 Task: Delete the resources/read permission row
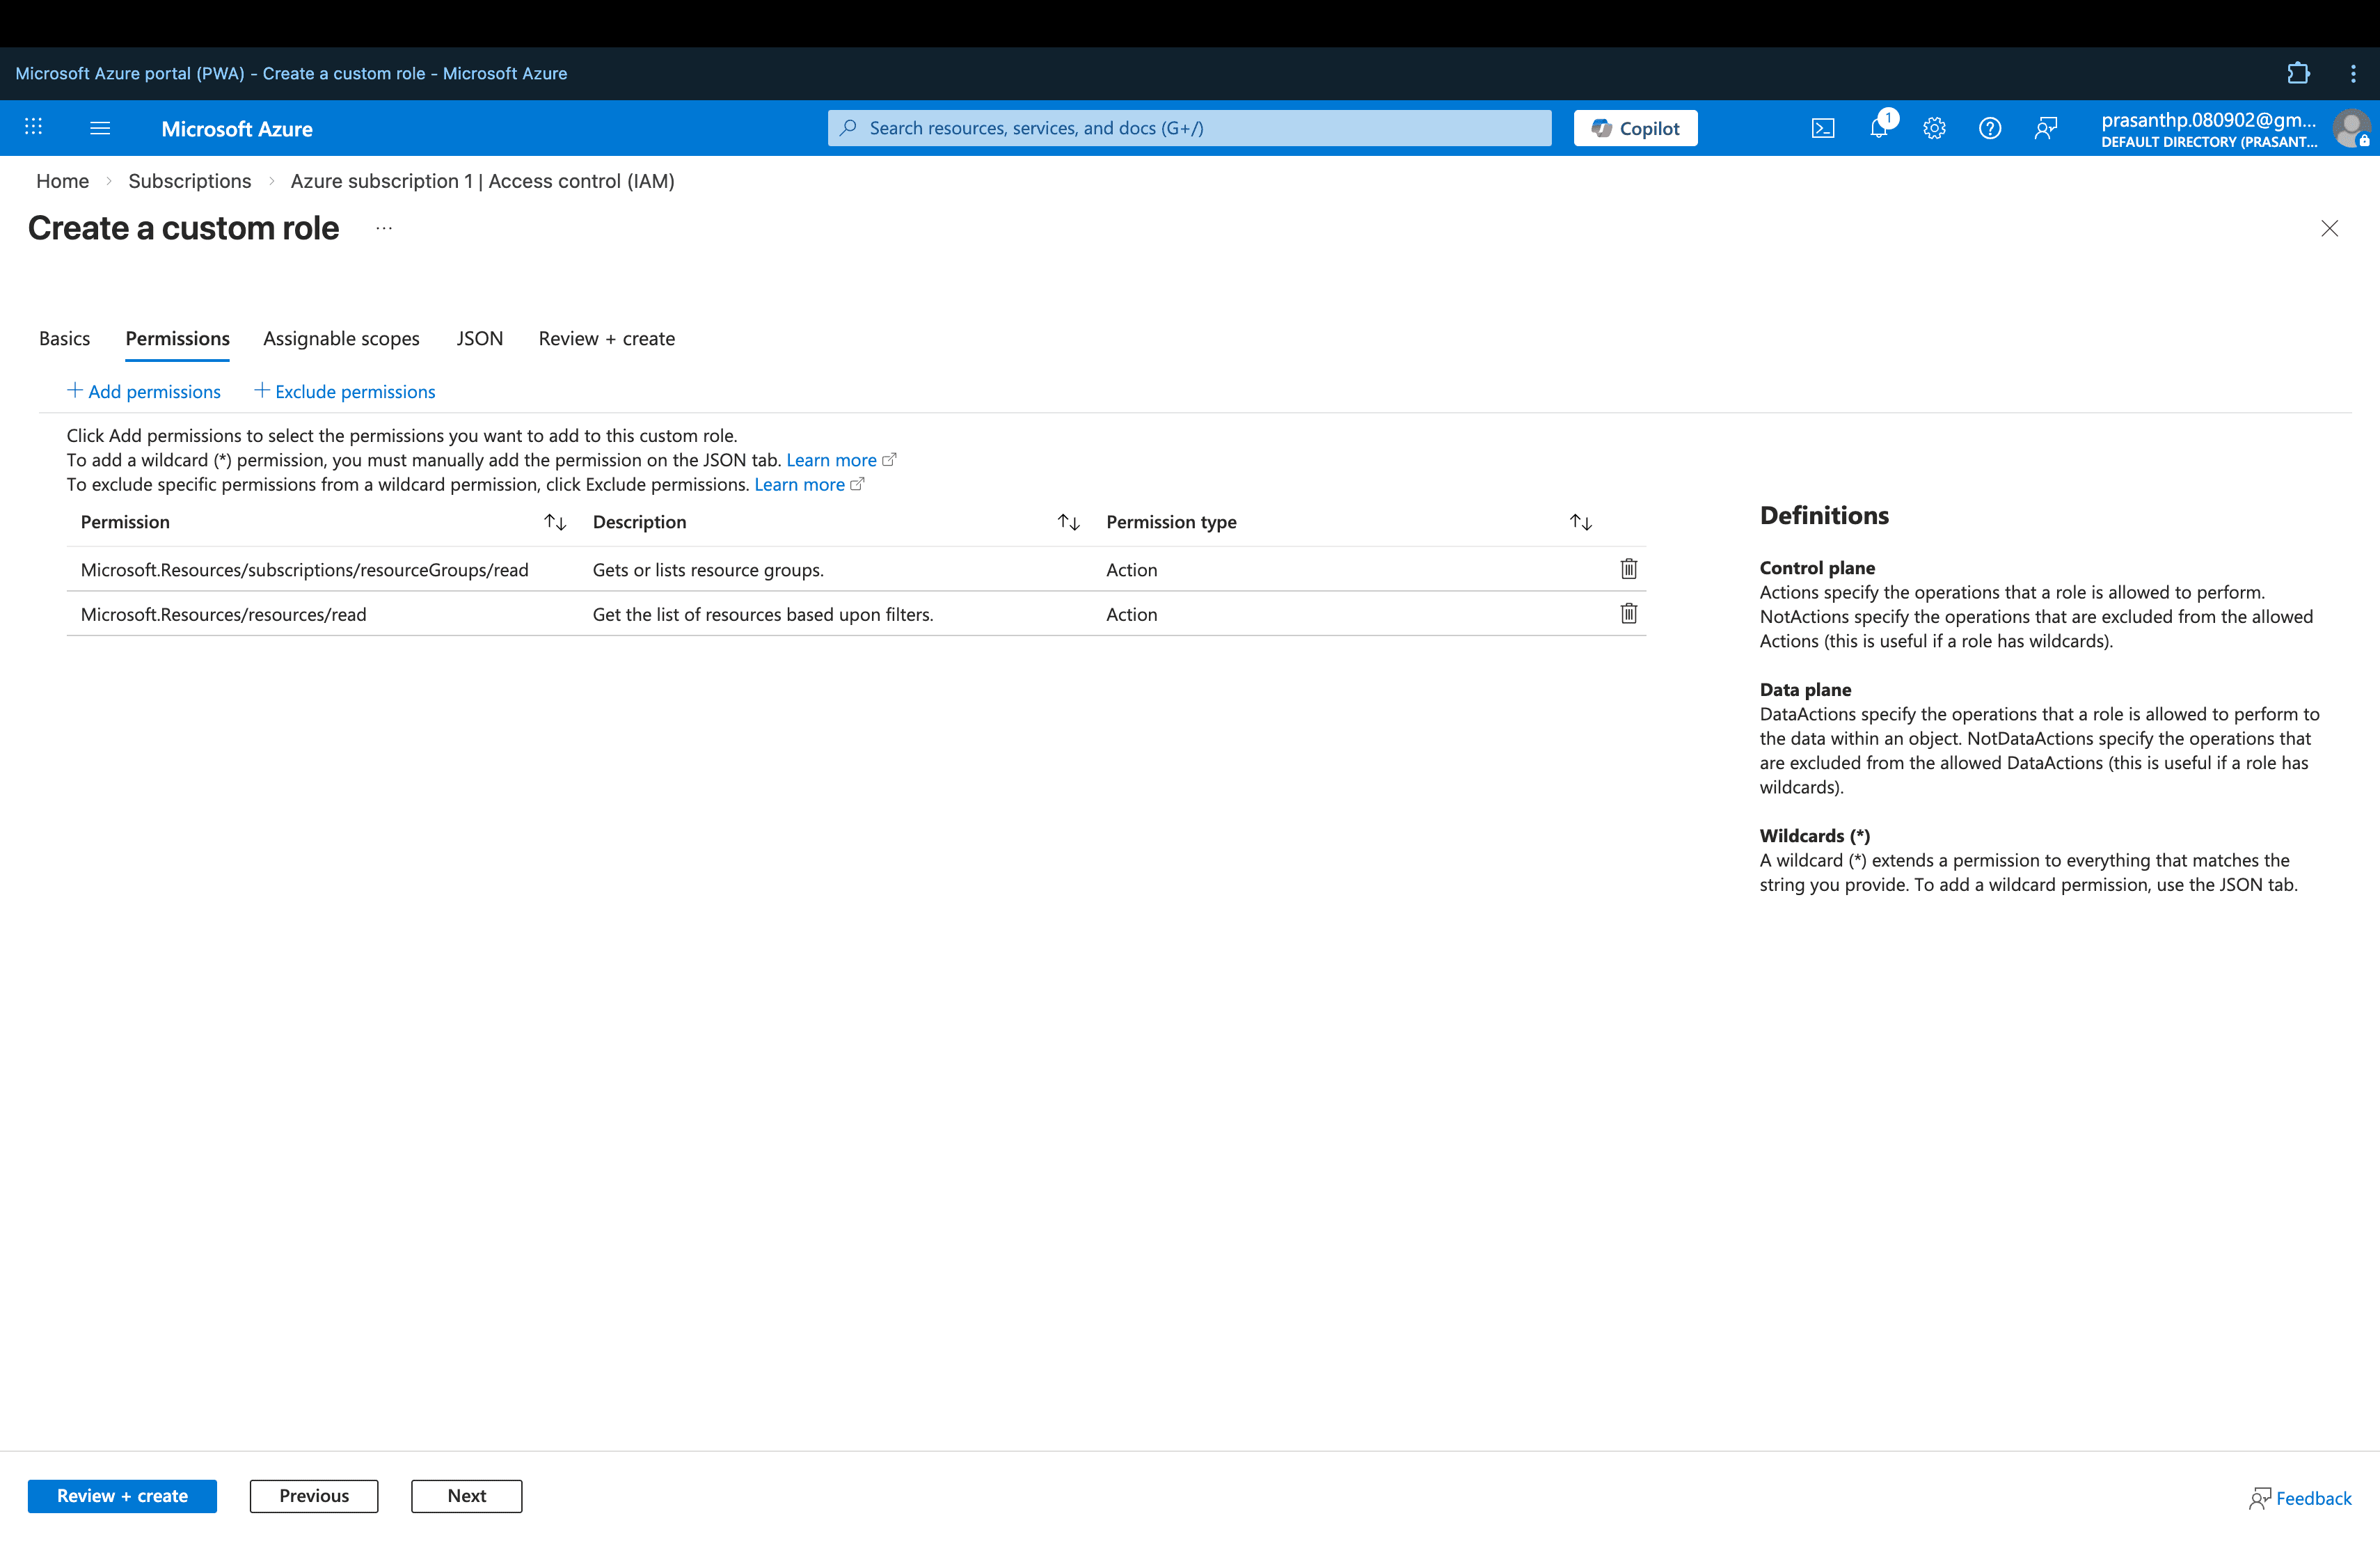(1628, 614)
